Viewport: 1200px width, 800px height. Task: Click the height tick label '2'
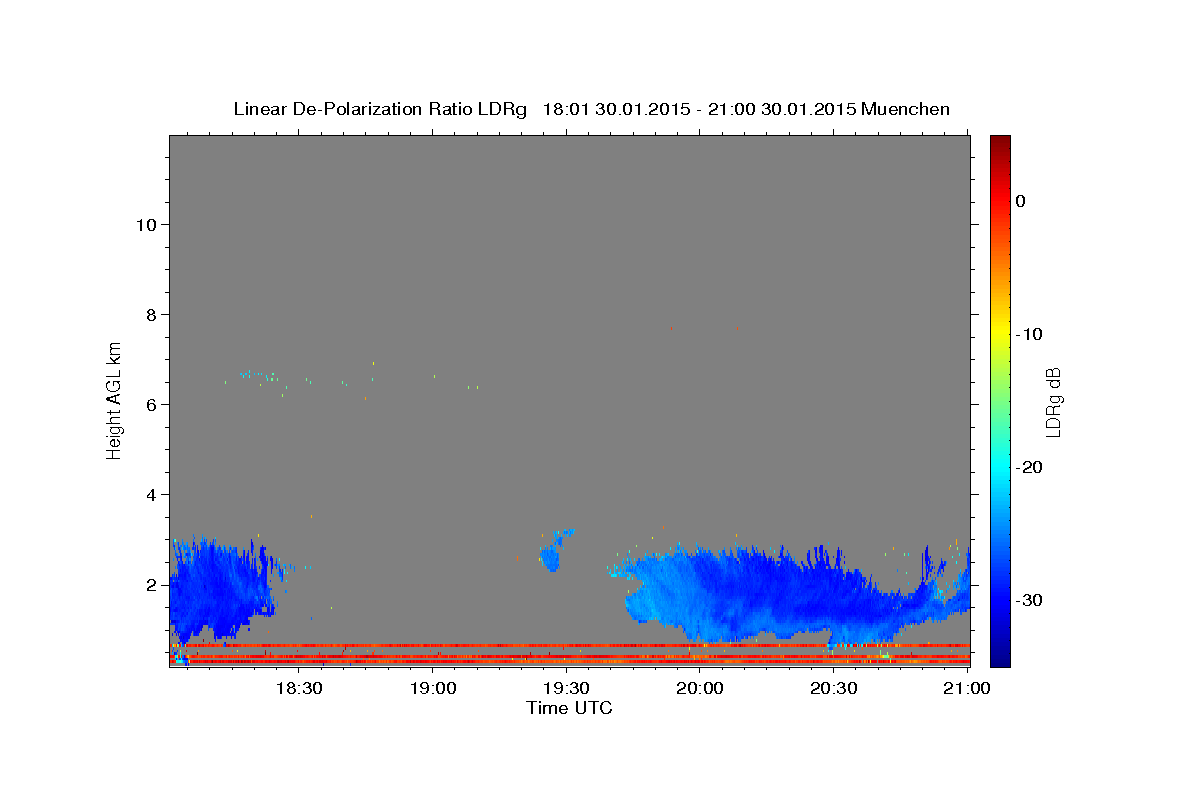click(x=151, y=584)
